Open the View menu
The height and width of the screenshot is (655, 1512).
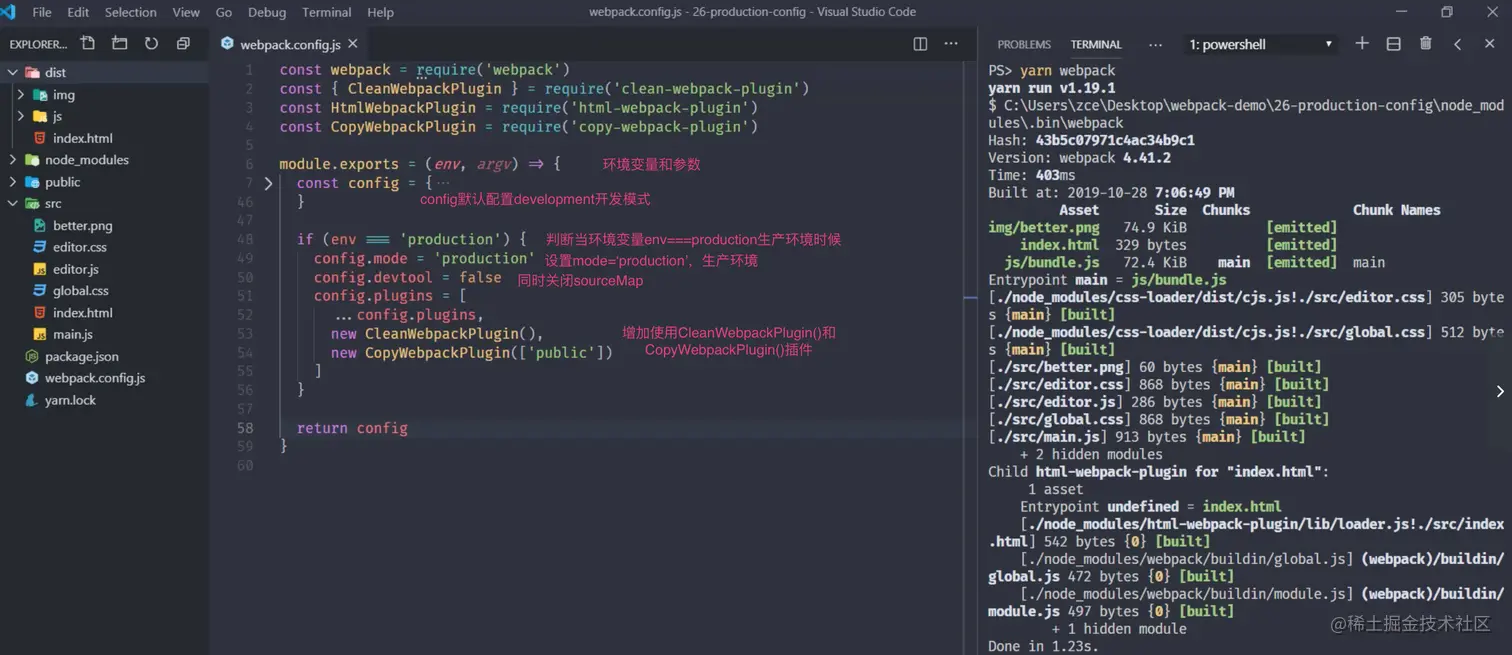pyautogui.click(x=186, y=12)
